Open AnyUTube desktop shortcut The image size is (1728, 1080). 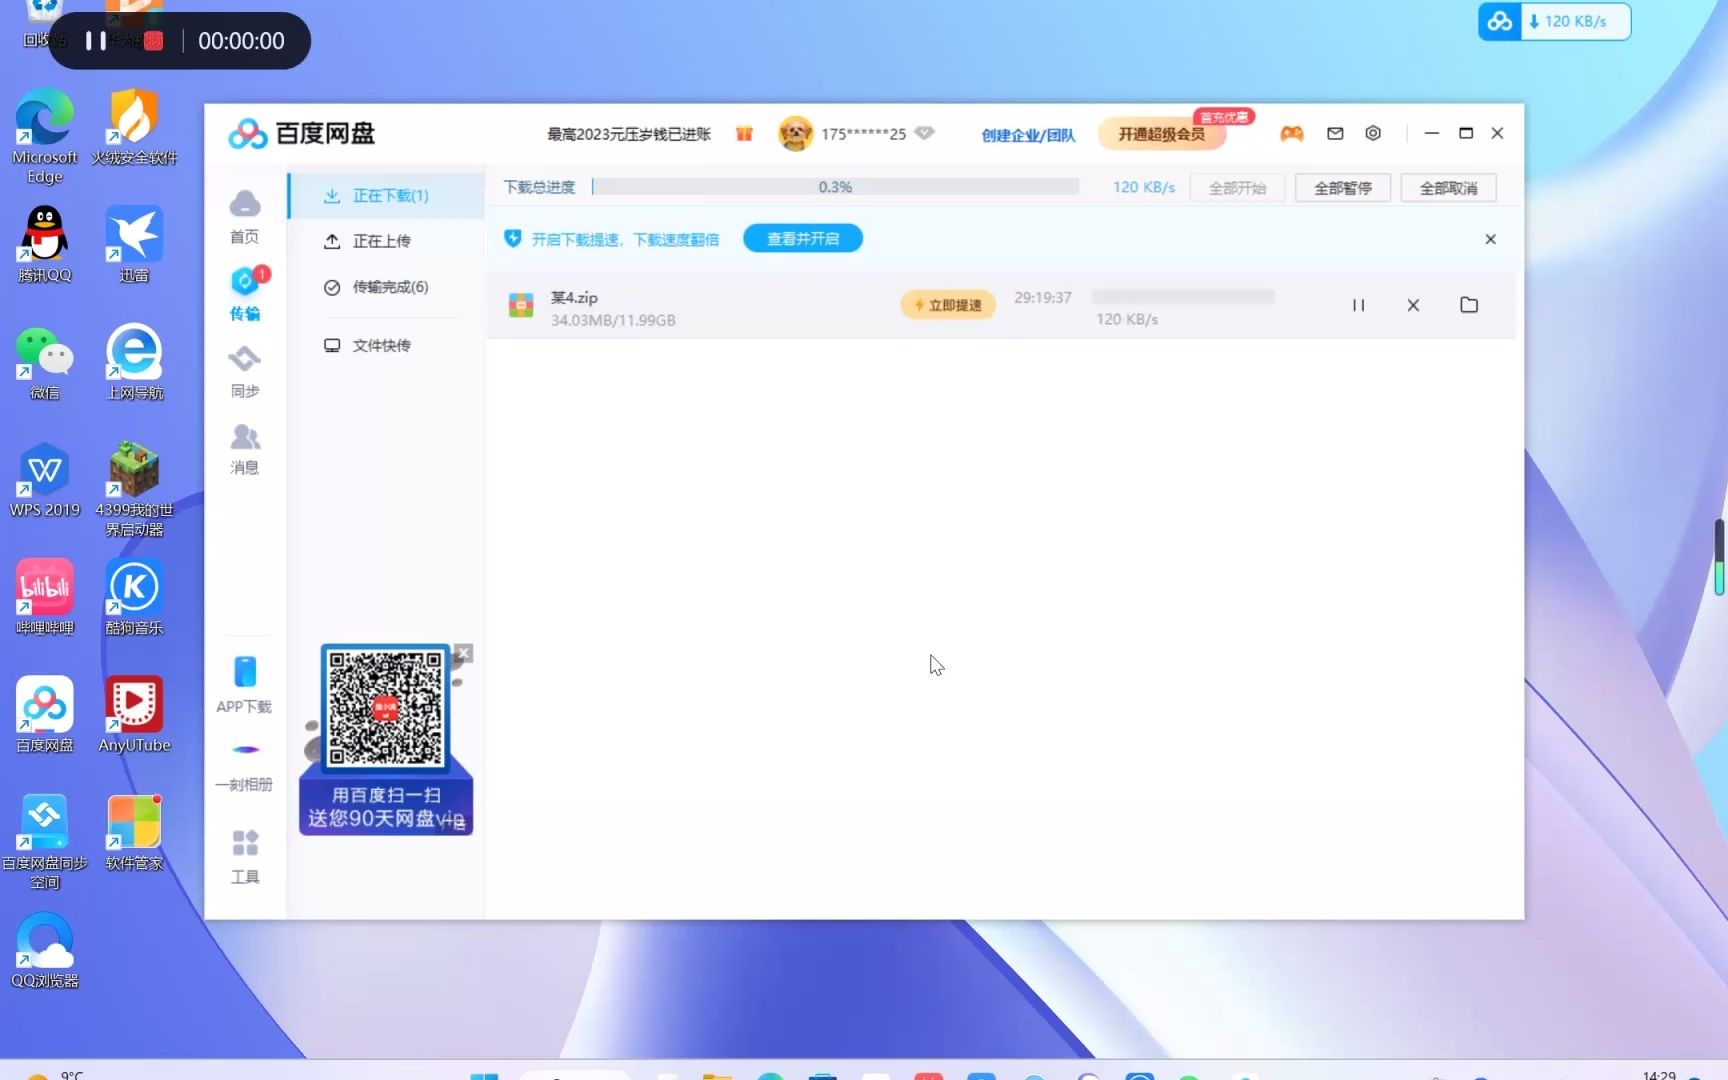pos(134,715)
